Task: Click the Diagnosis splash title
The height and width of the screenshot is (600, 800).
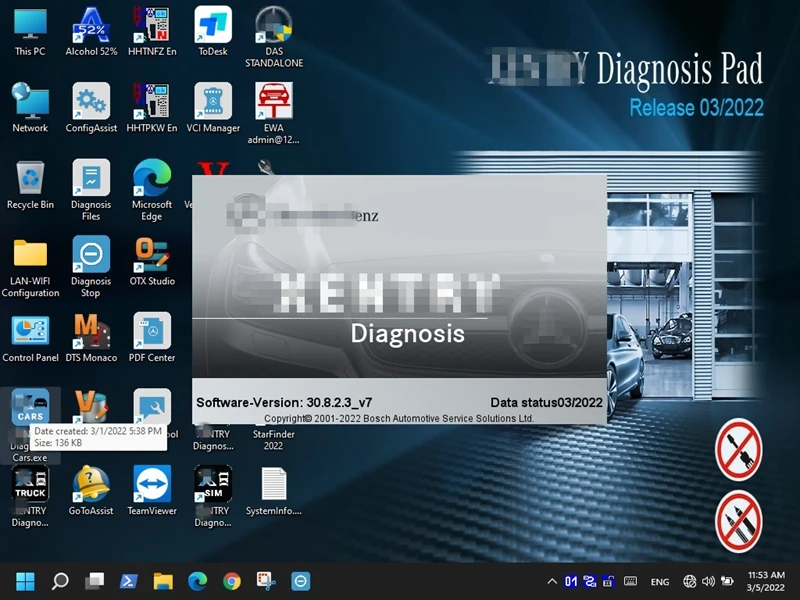Action: (408, 334)
